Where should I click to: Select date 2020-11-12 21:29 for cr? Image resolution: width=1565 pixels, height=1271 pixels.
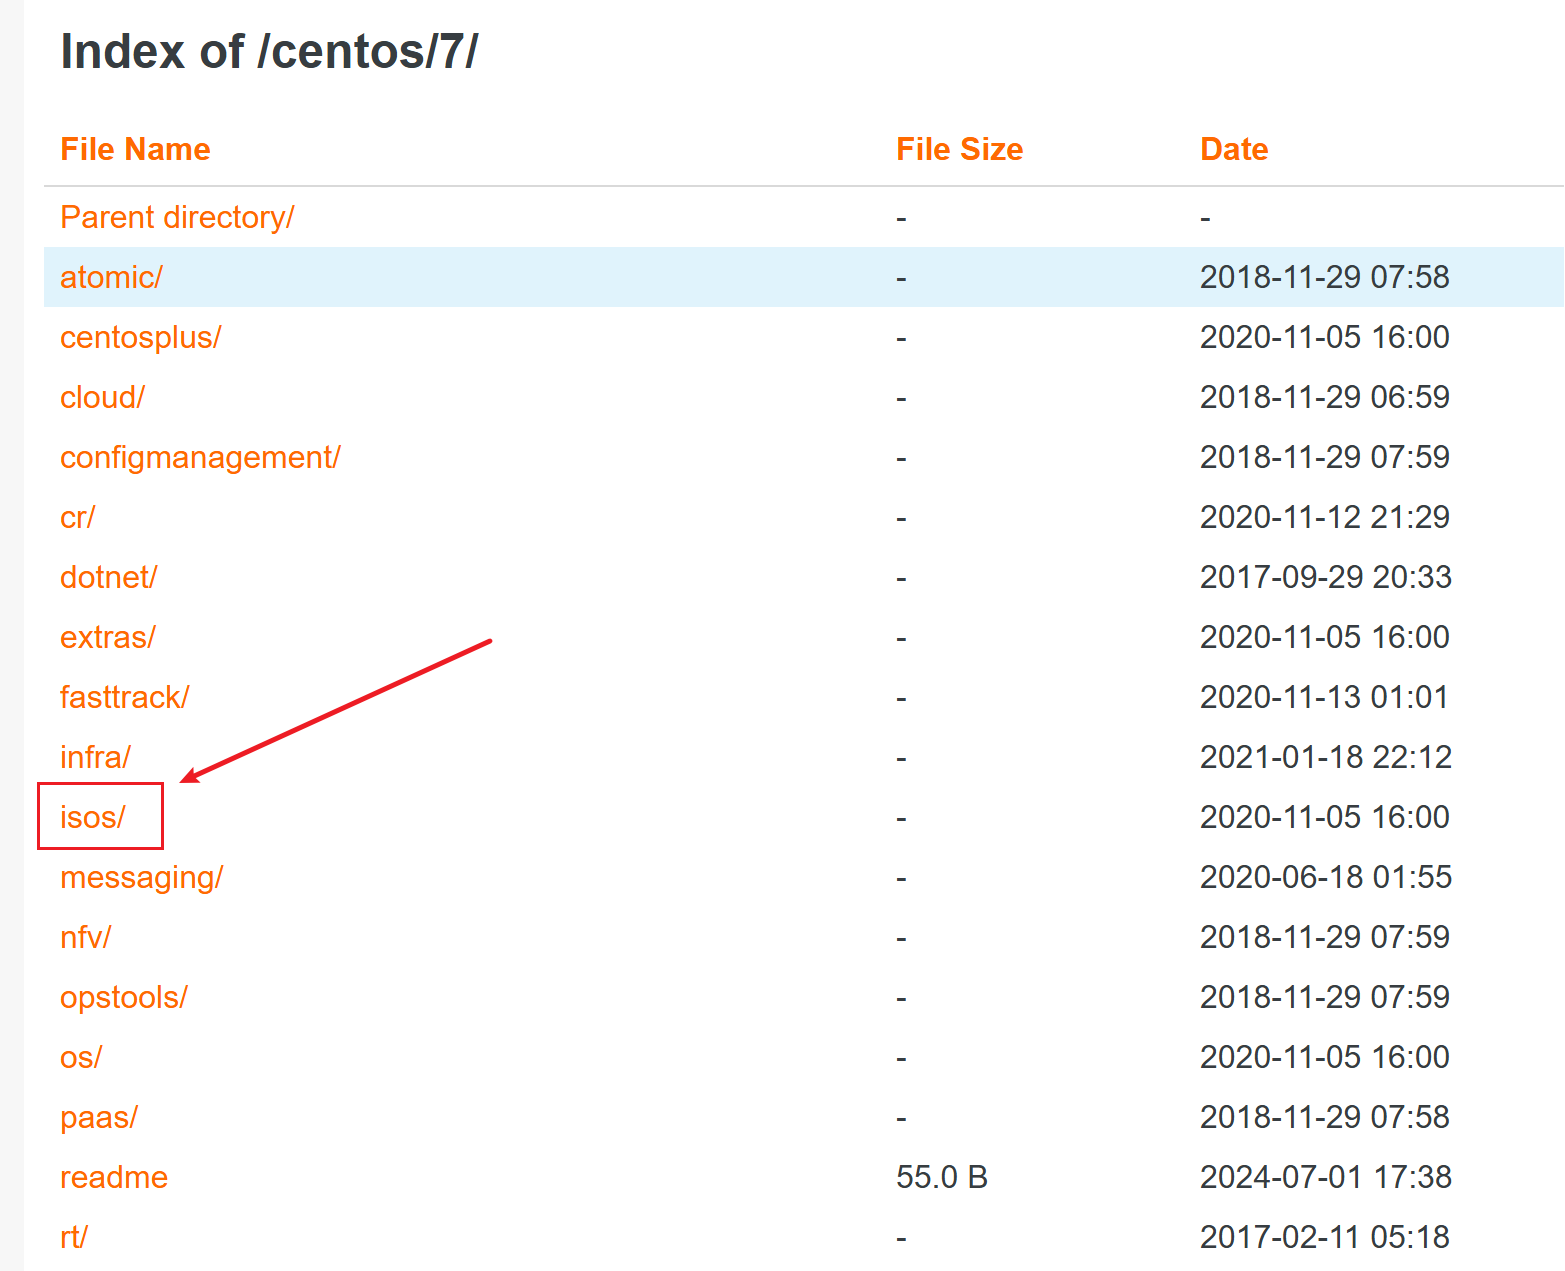[x=1324, y=517]
